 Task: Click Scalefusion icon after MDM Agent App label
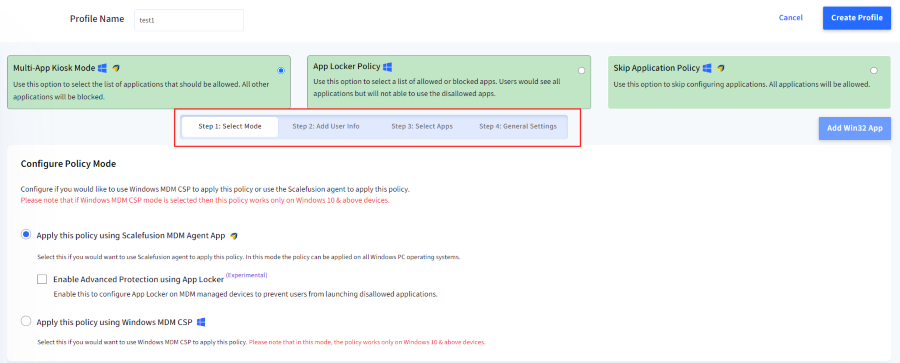(x=234, y=235)
